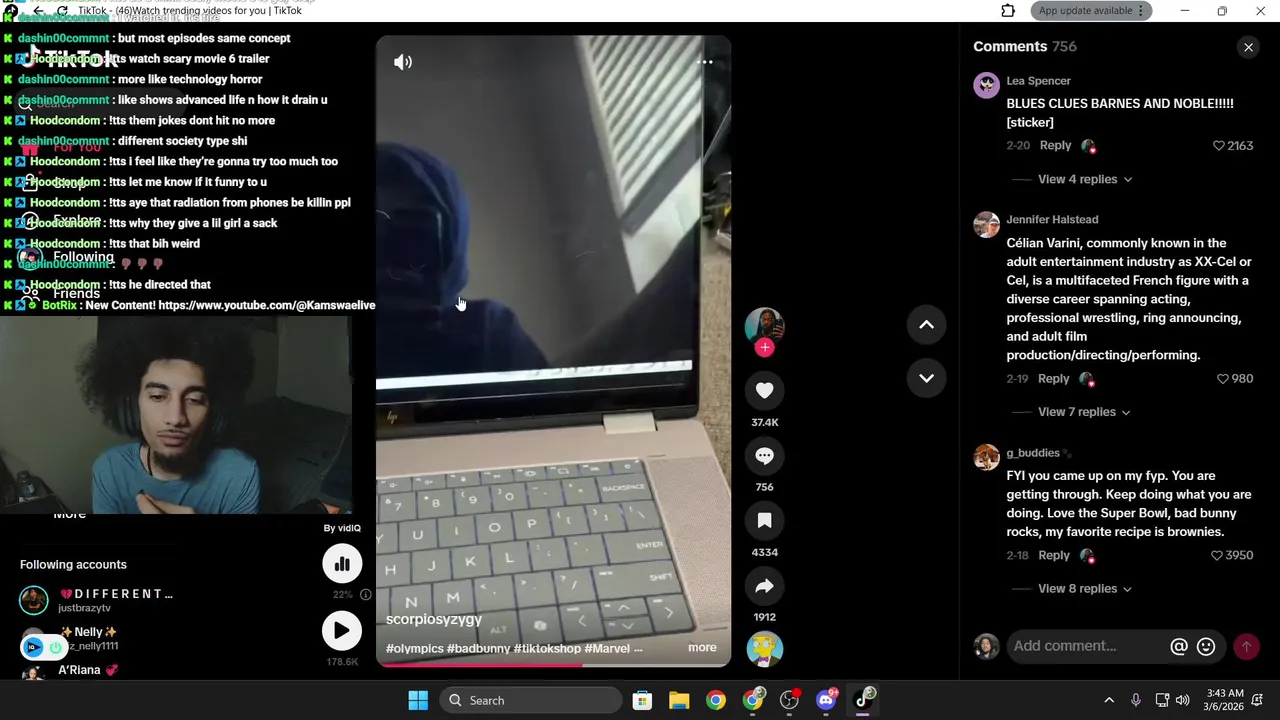Seek on the video progress bar
The image size is (1280, 720).
click(x=553, y=665)
